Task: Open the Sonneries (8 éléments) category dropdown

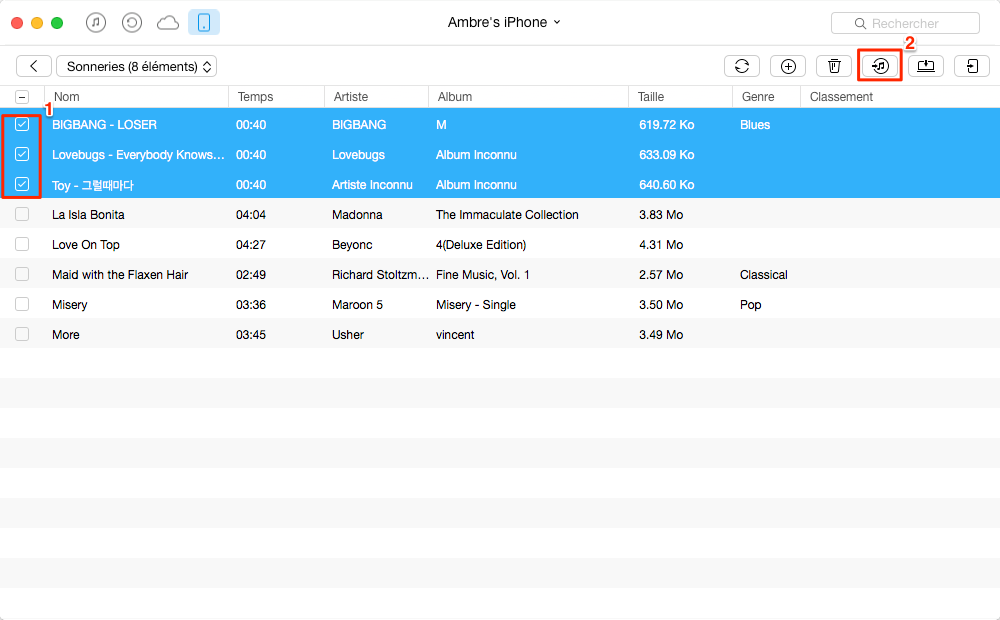Action: tap(136, 66)
